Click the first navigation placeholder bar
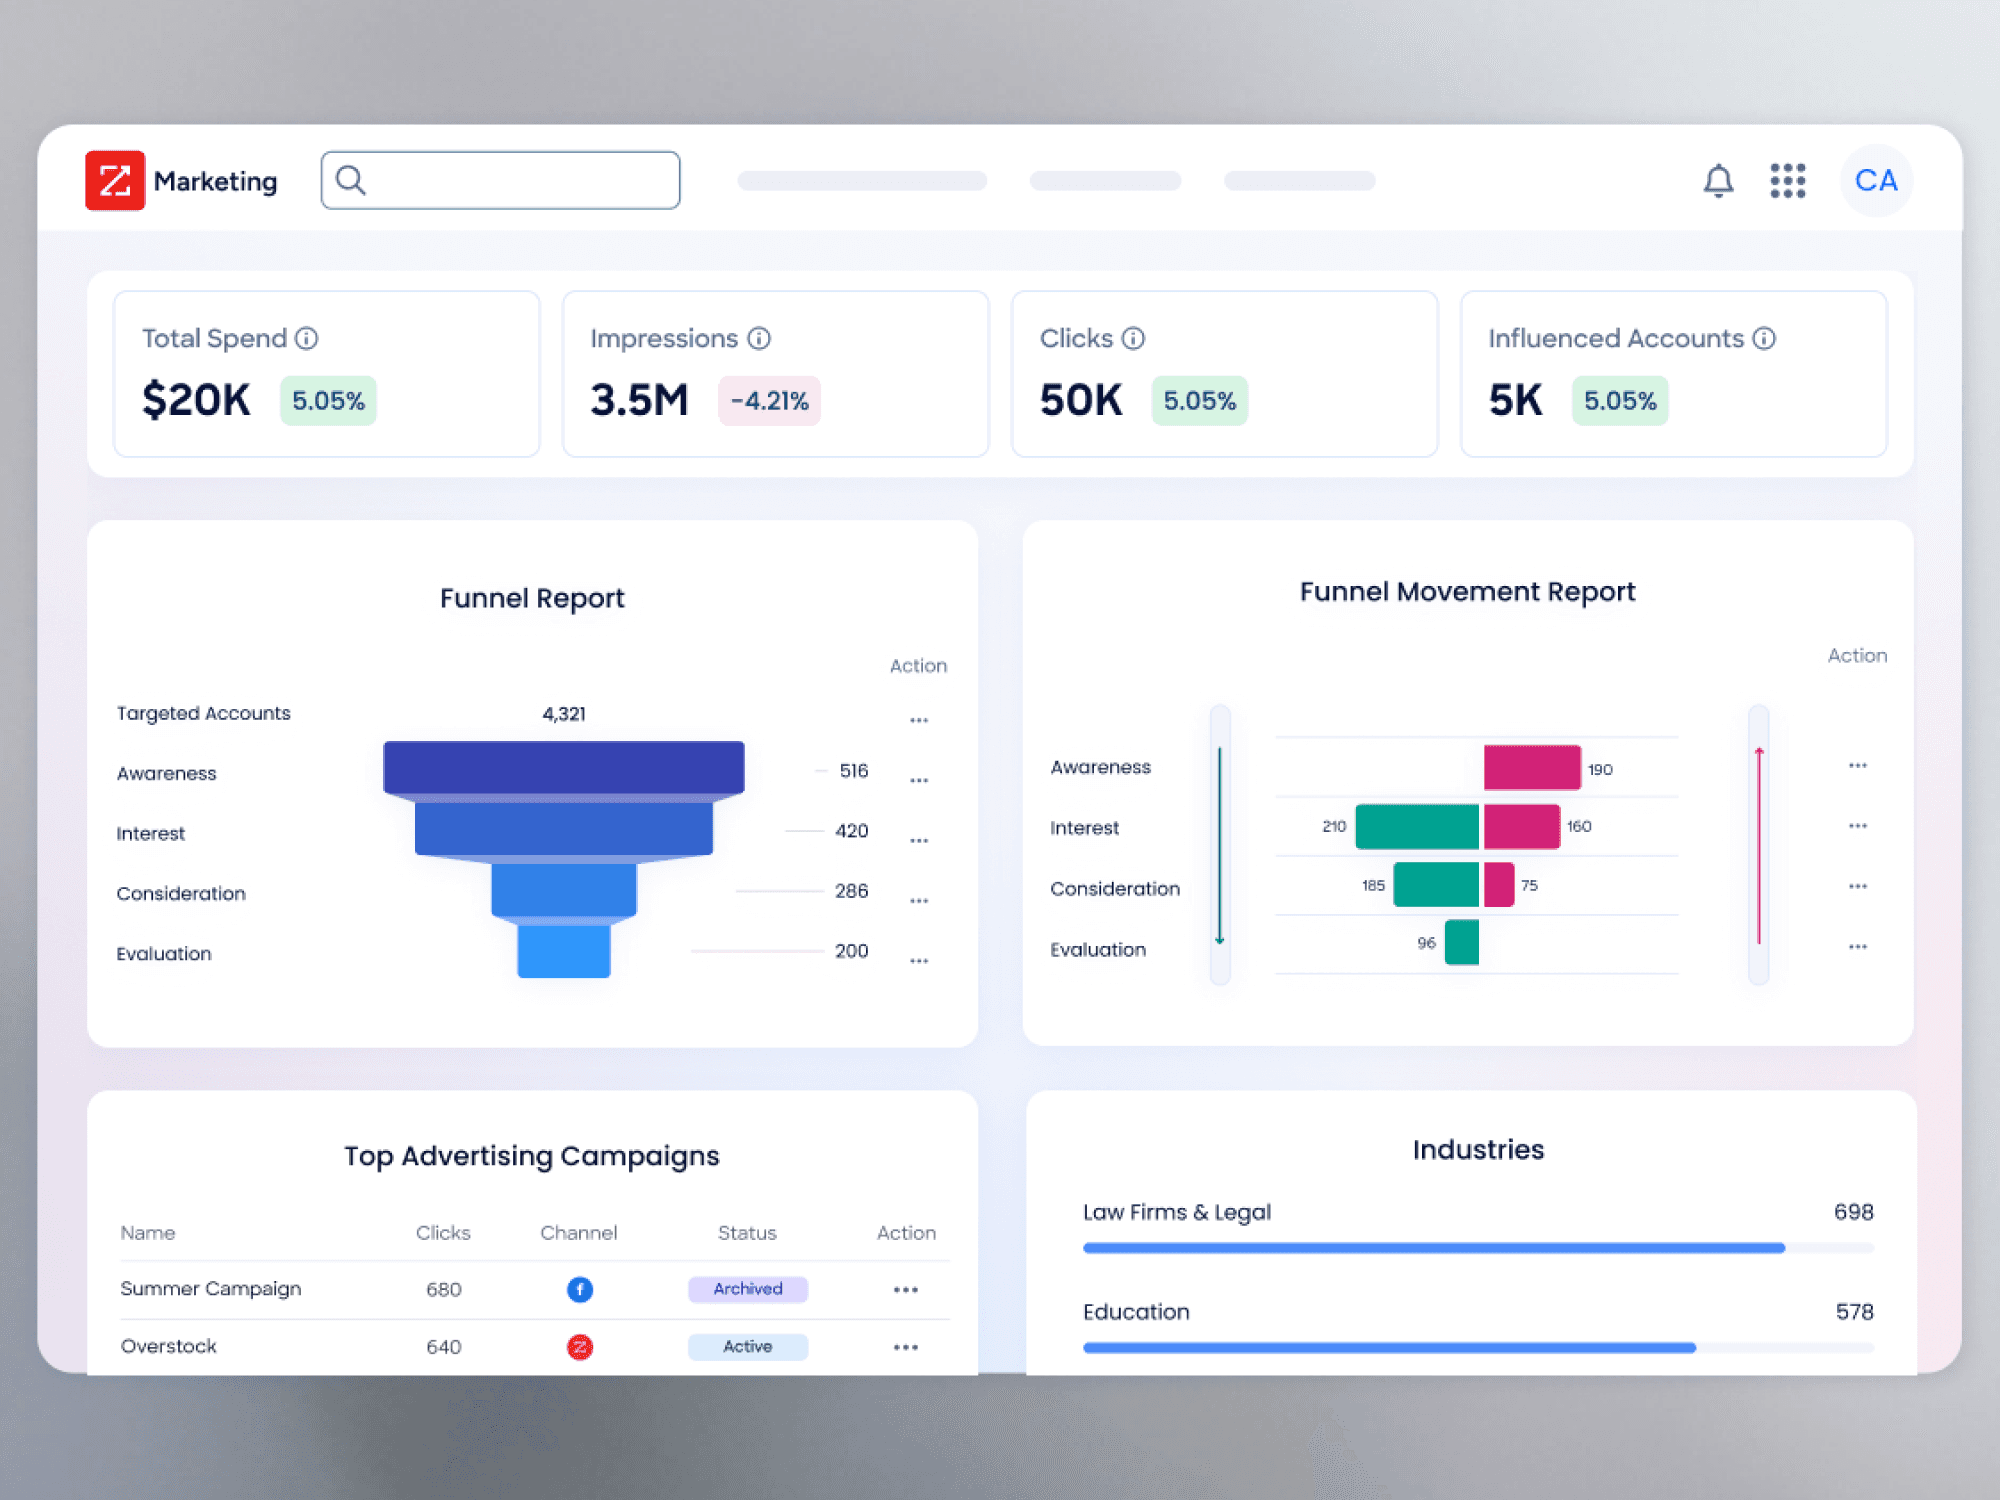This screenshot has width=2000, height=1500. [x=862, y=181]
